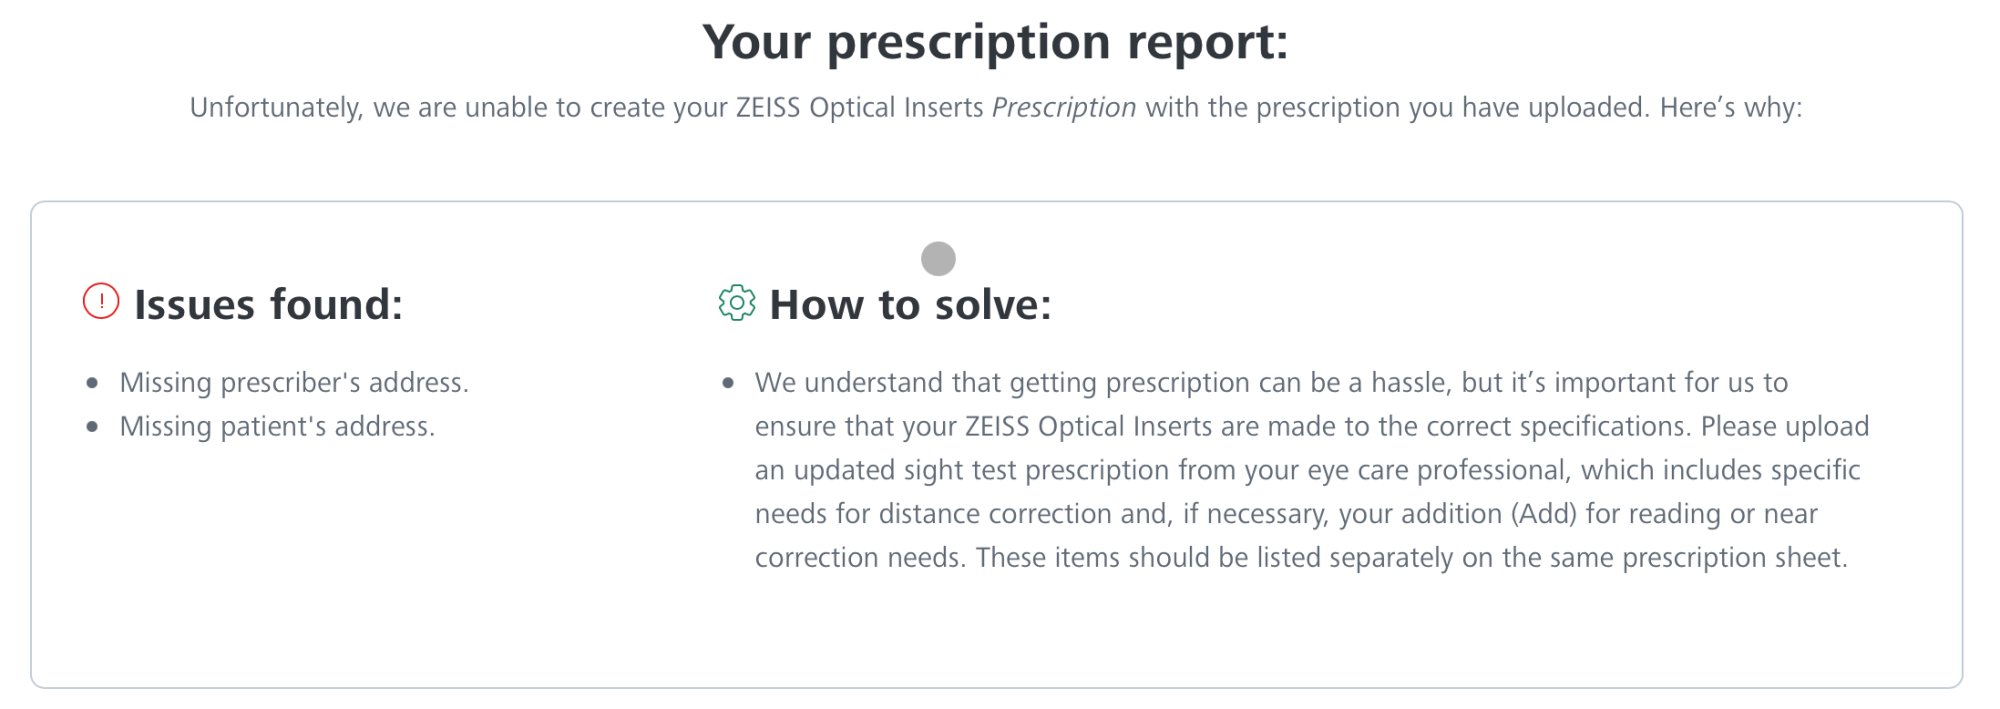Click the Here's why text
Screen dimensions: 2000x709
pos(1730,108)
